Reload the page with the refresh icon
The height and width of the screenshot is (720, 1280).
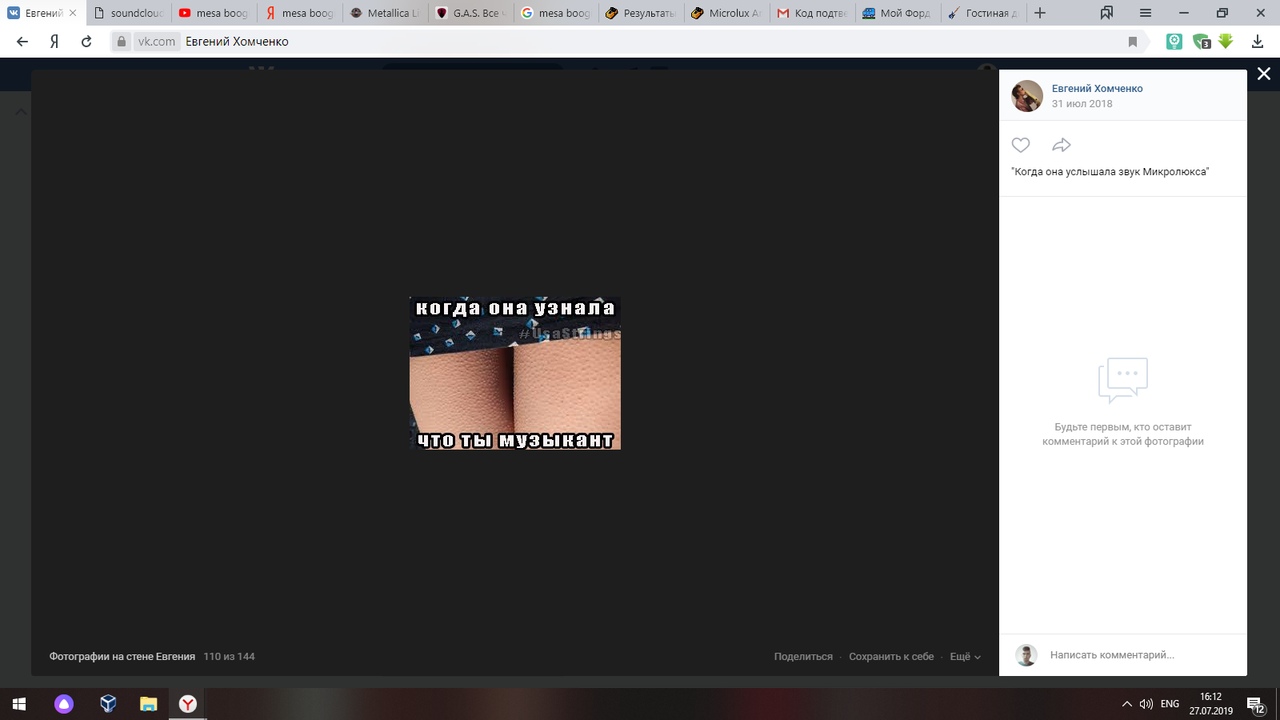(x=86, y=42)
